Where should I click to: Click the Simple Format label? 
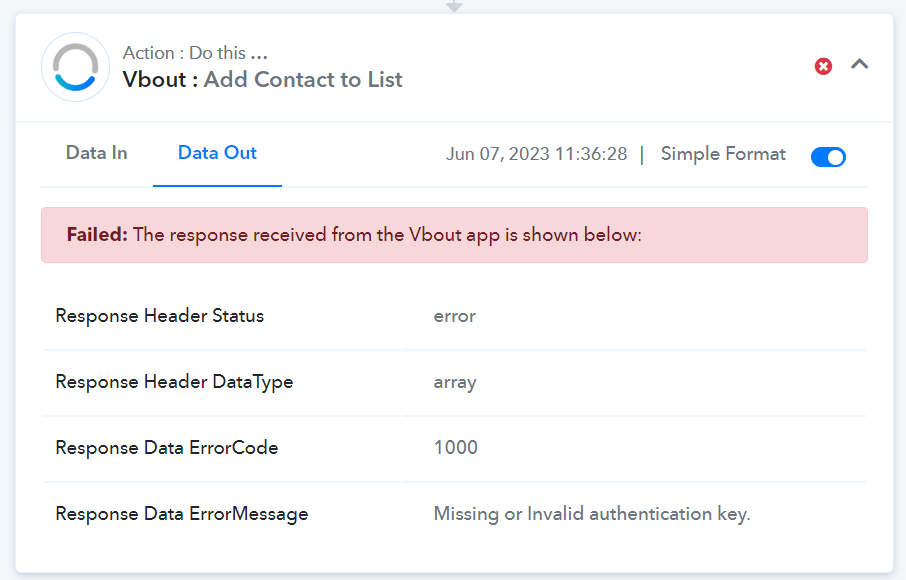723,154
